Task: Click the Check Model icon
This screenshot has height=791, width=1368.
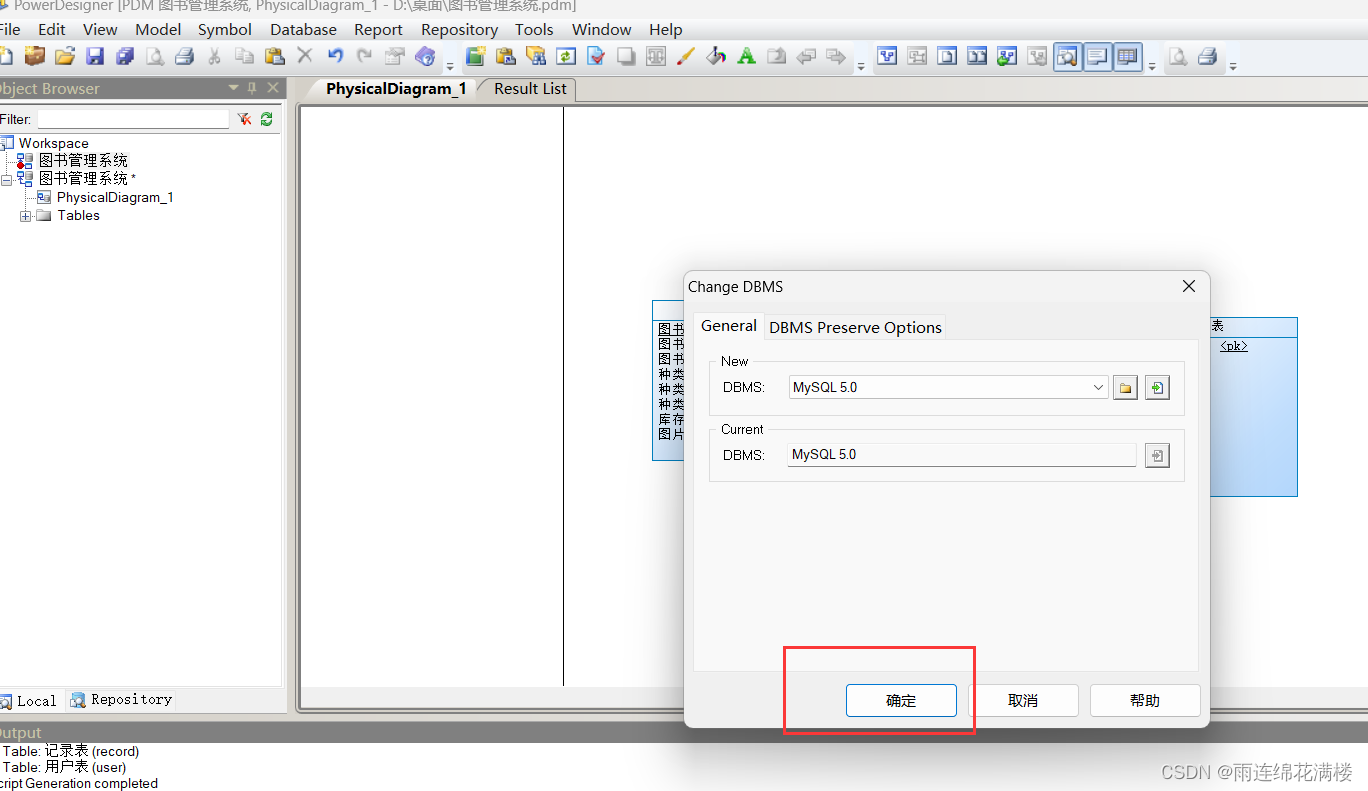Action: point(596,56)
